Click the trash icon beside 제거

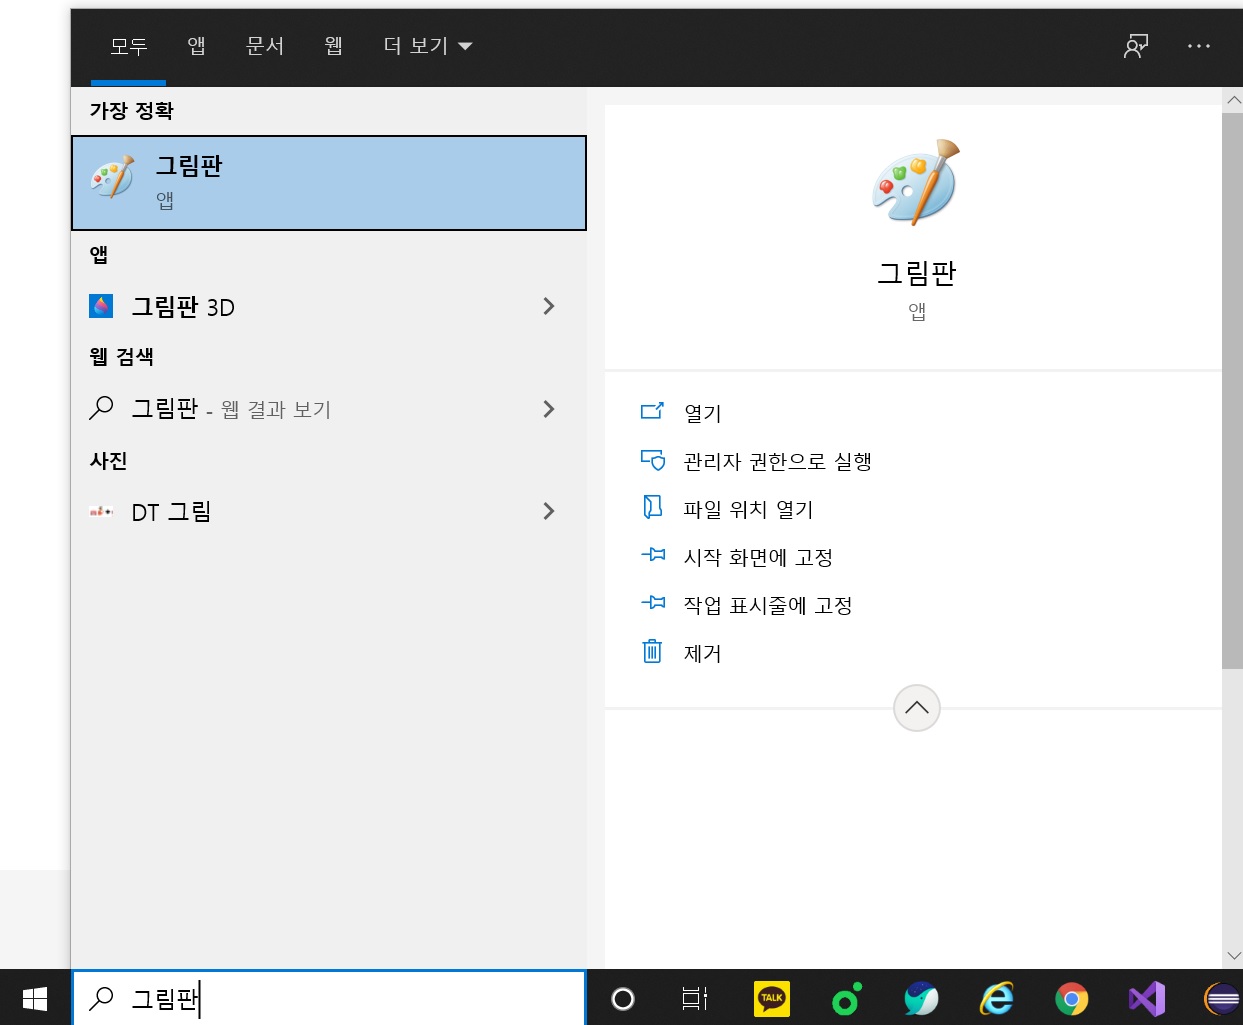coord(652,651)
